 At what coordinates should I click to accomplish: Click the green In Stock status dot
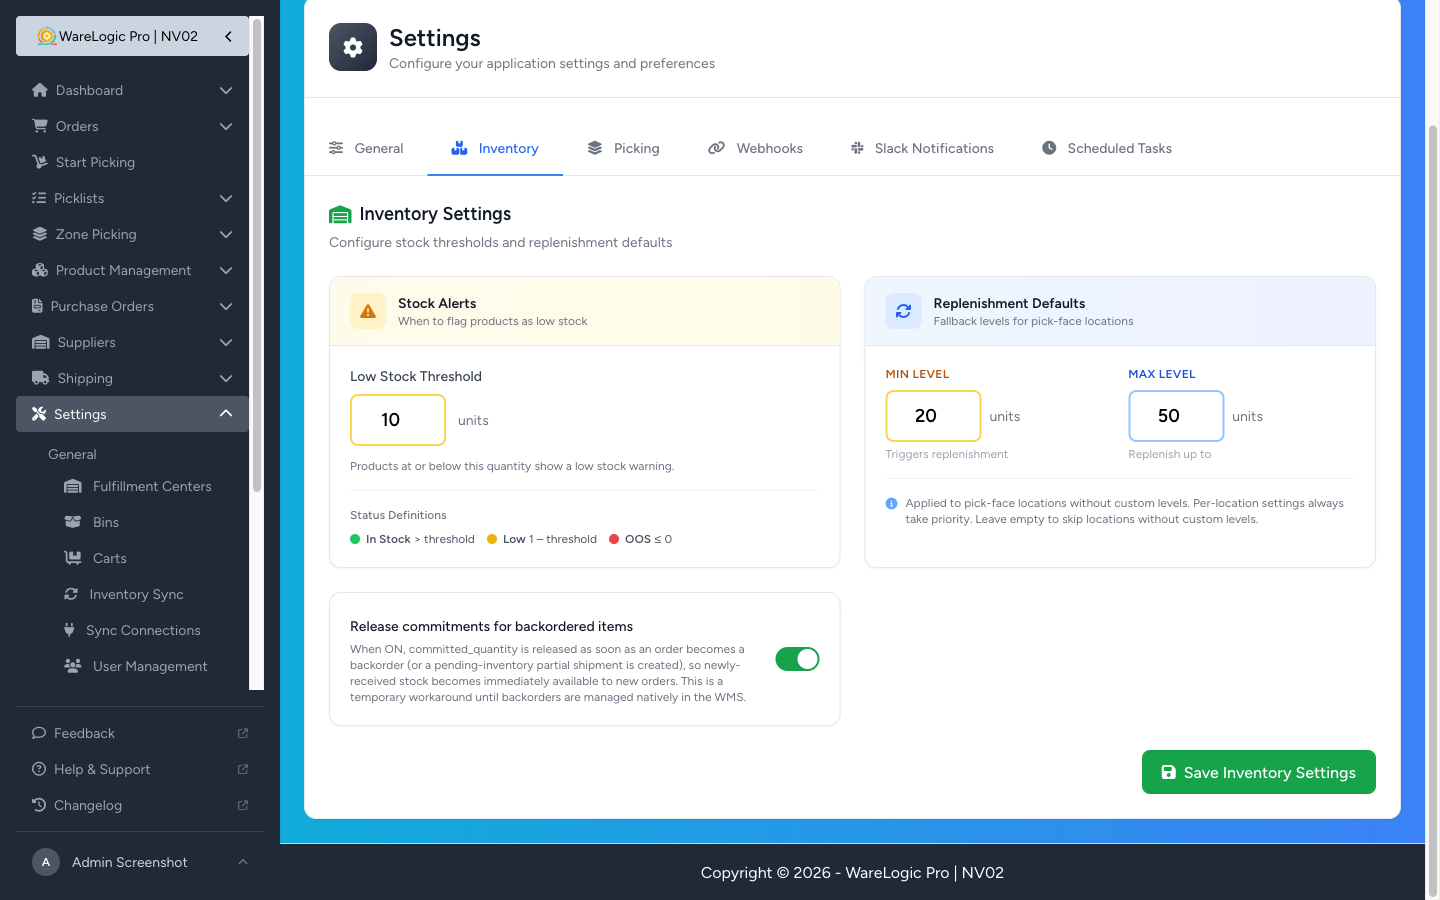(x=355, y=539)
